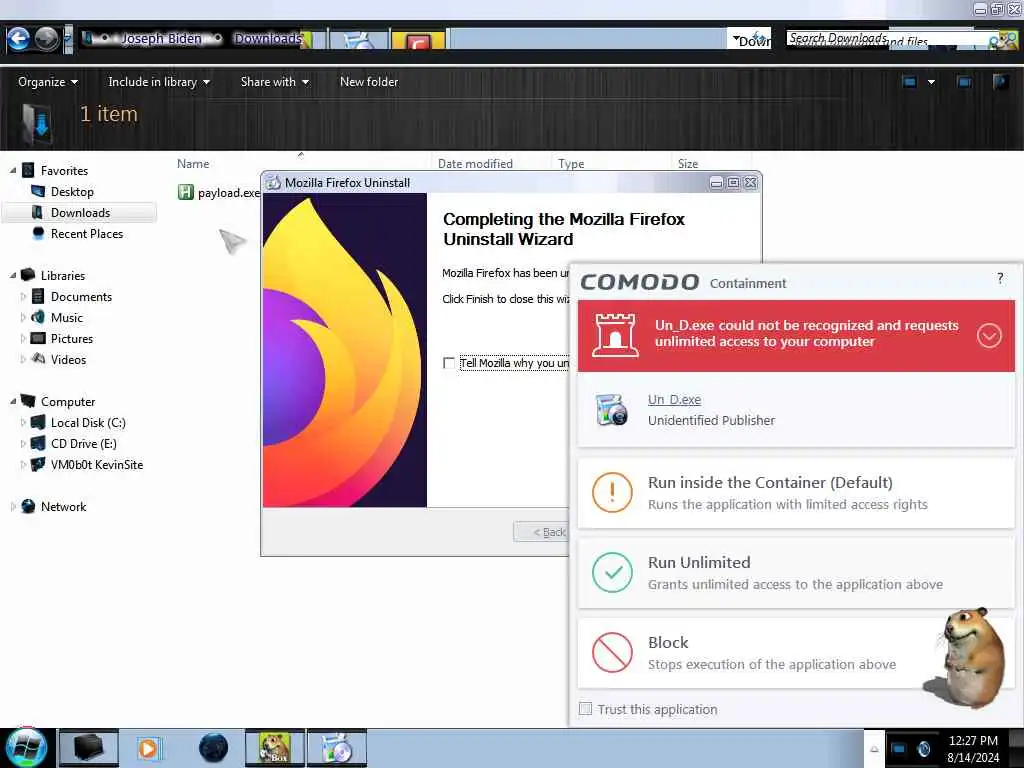Toggle the preview pane icon
This screenshot has height=768, width=1024.
(x=964, y=82)
